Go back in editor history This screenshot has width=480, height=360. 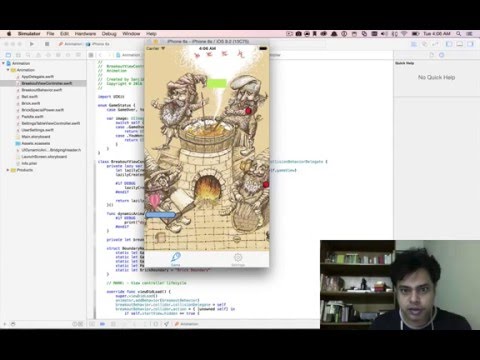click(100, 55)
